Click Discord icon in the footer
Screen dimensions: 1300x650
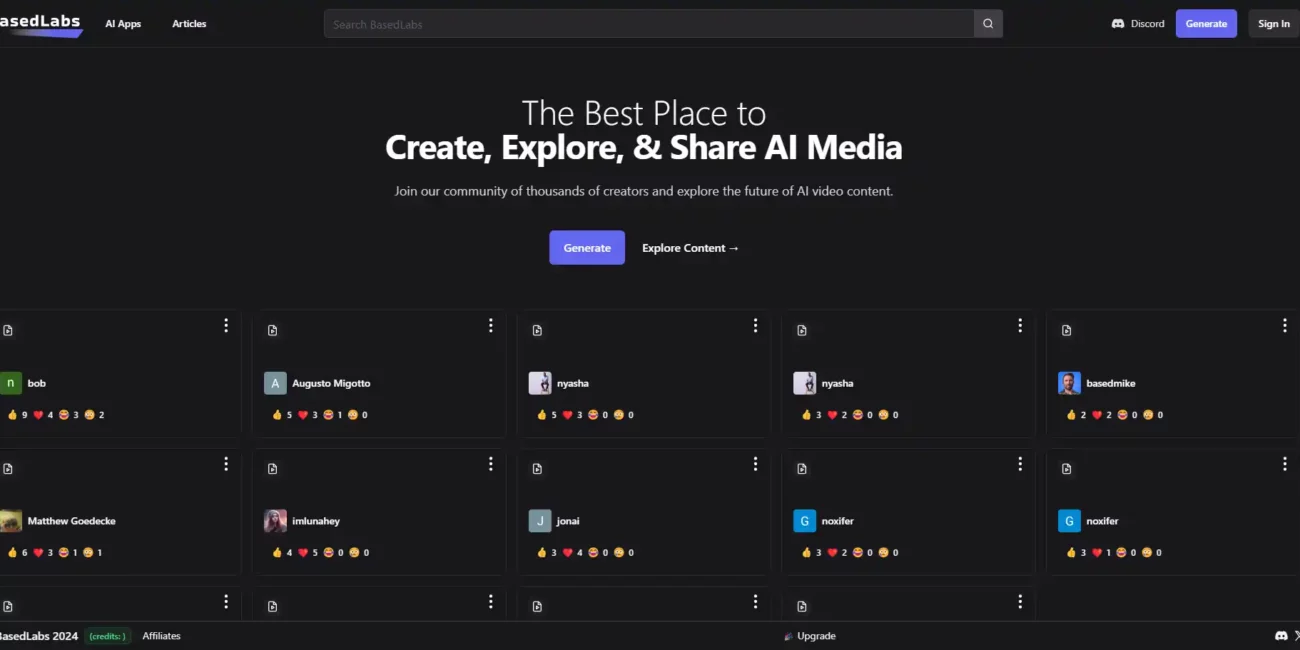point(1281,636)
